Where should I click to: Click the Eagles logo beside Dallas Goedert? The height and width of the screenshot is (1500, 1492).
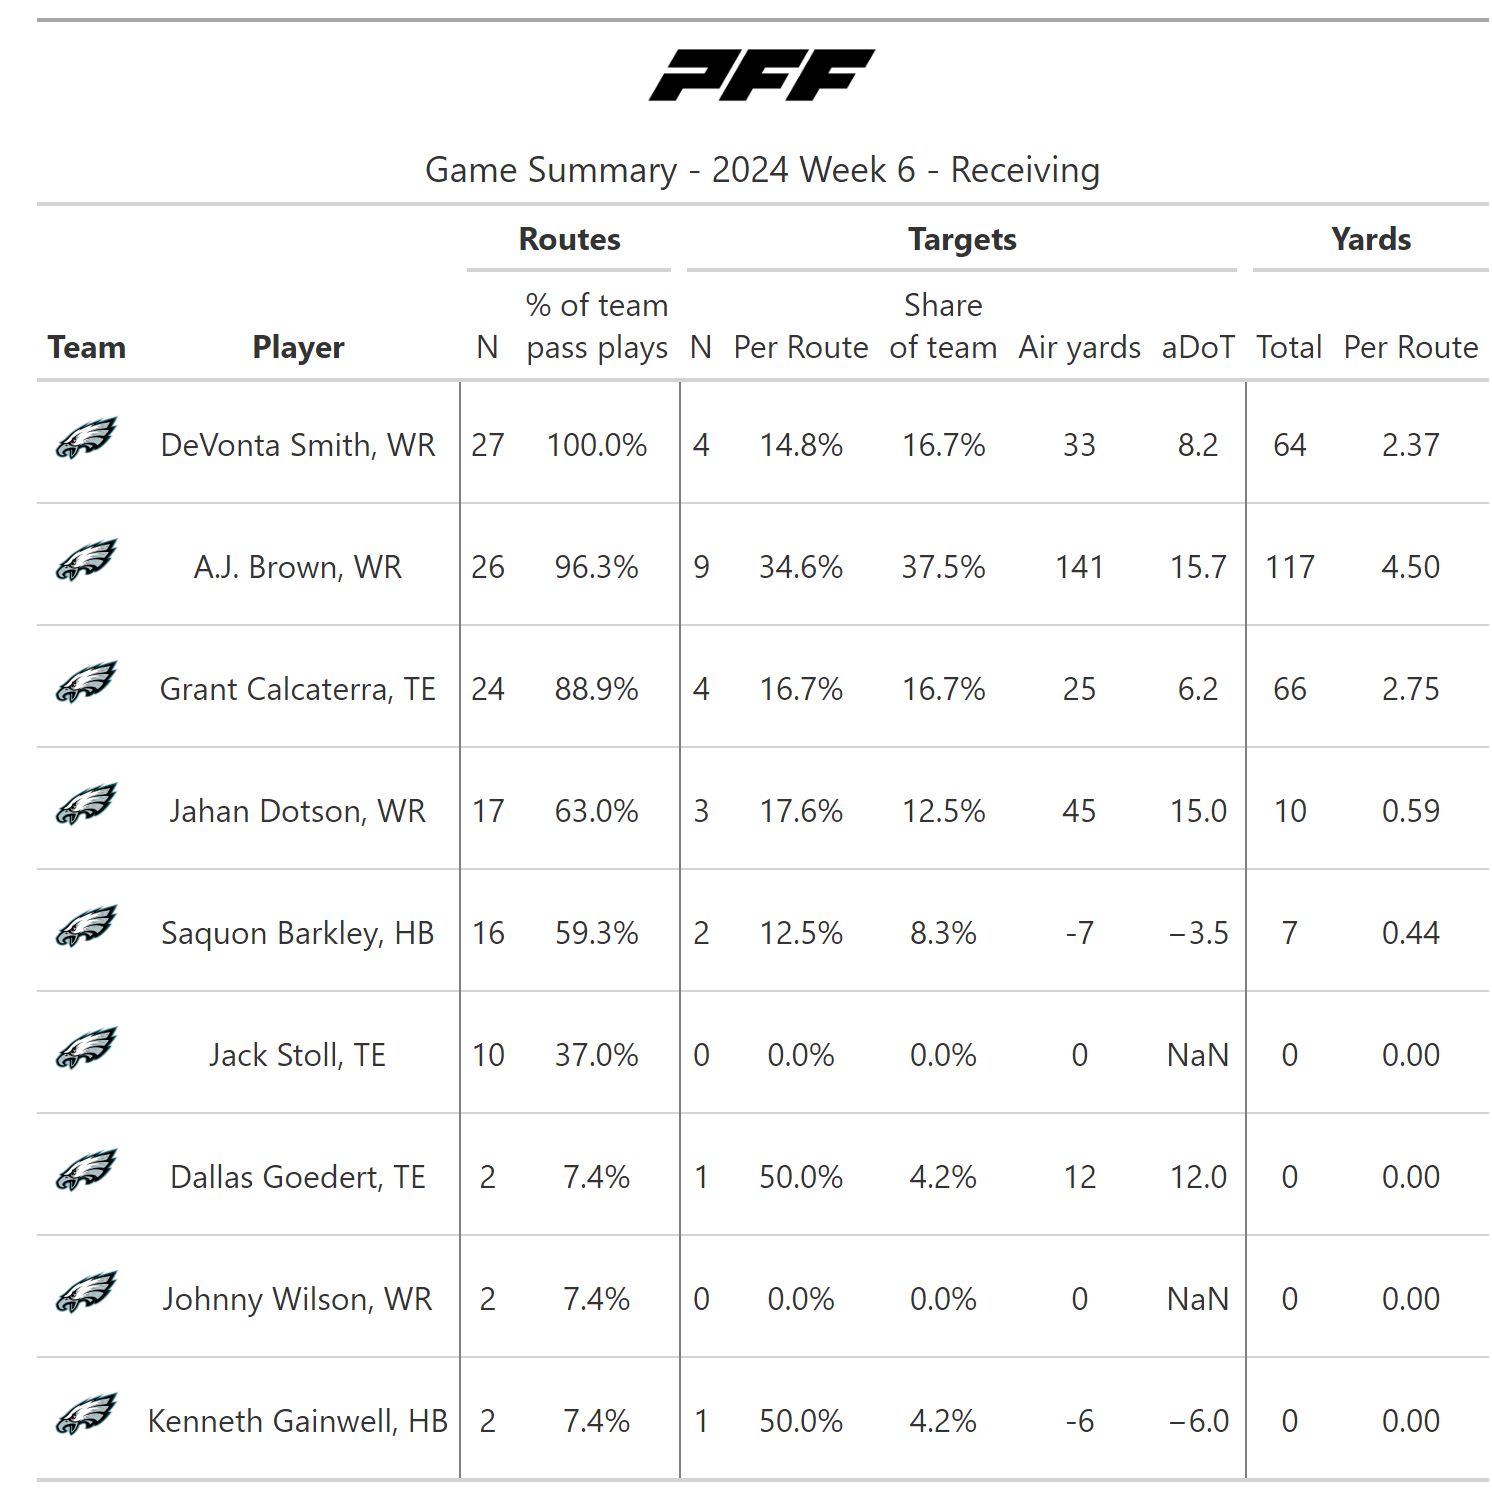(x=86, y=1171)
